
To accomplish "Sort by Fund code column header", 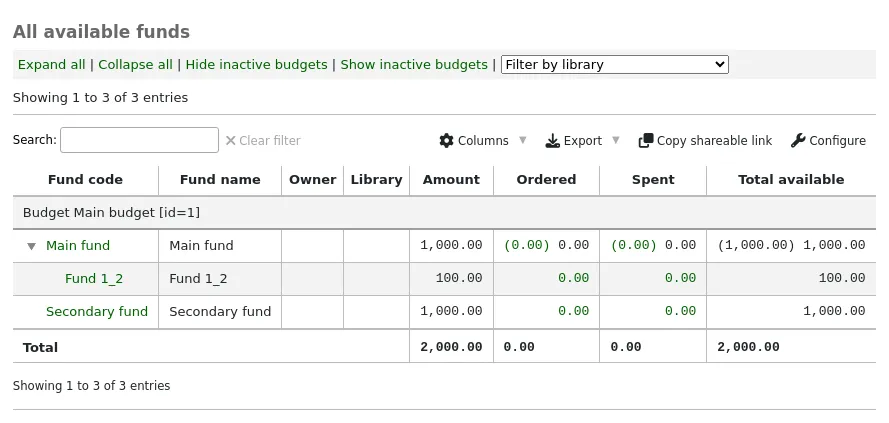I will [86, 180].
